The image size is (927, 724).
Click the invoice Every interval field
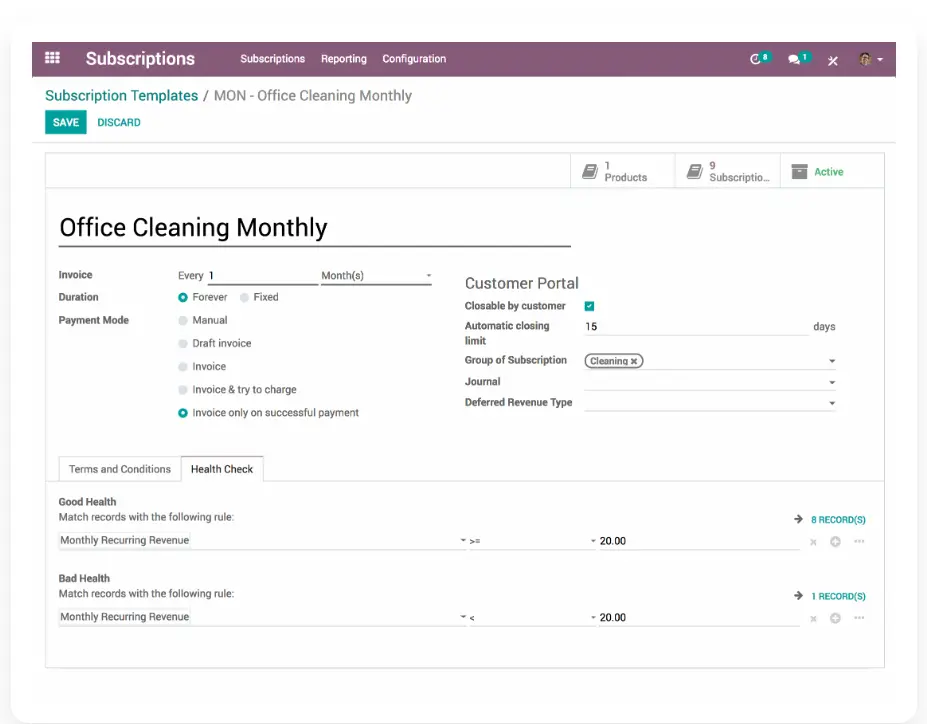point(262,275)
